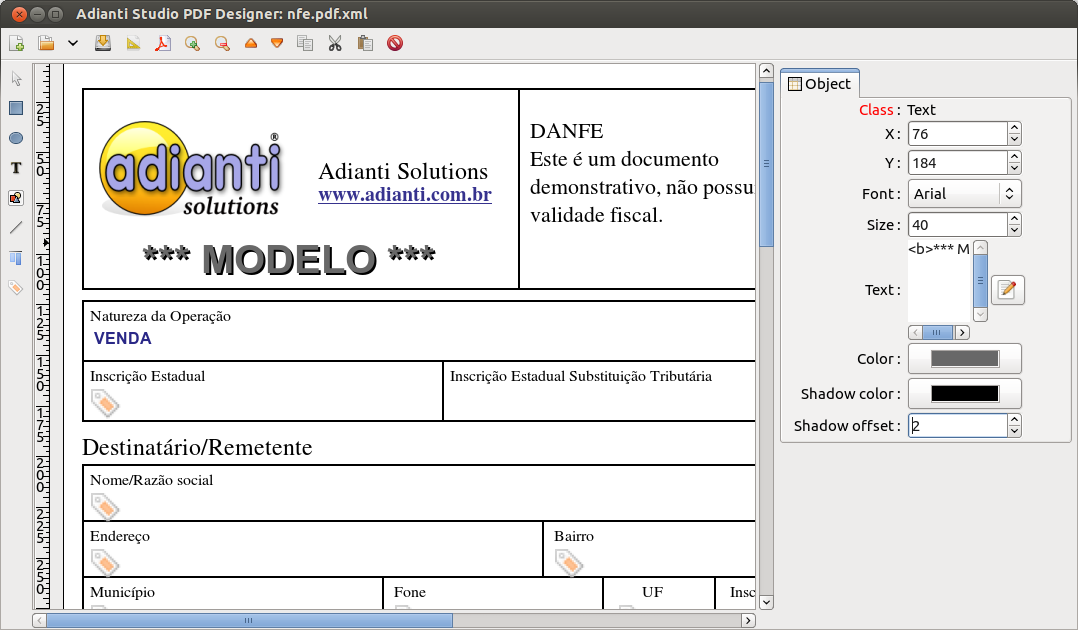Copy the selected object

tap(305, 43)
